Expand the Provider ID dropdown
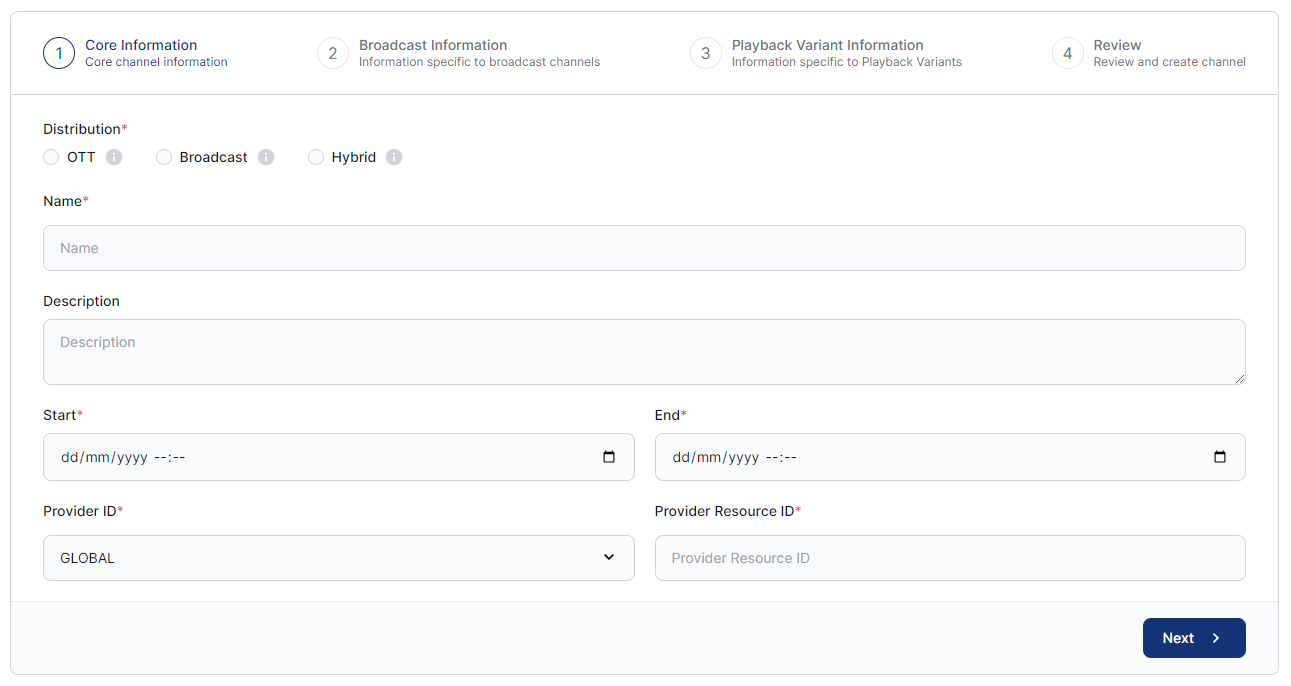Viewport: 1291px width, 686px height. click(338, 558)
